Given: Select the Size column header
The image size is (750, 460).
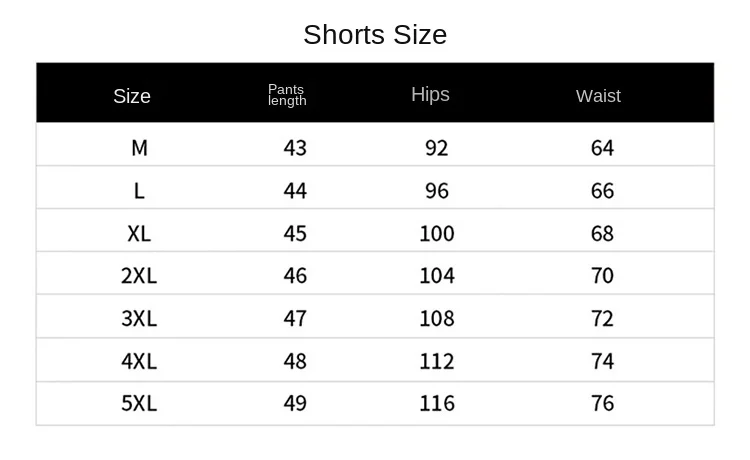Looking at the screenshot, I should coord(132,96).
